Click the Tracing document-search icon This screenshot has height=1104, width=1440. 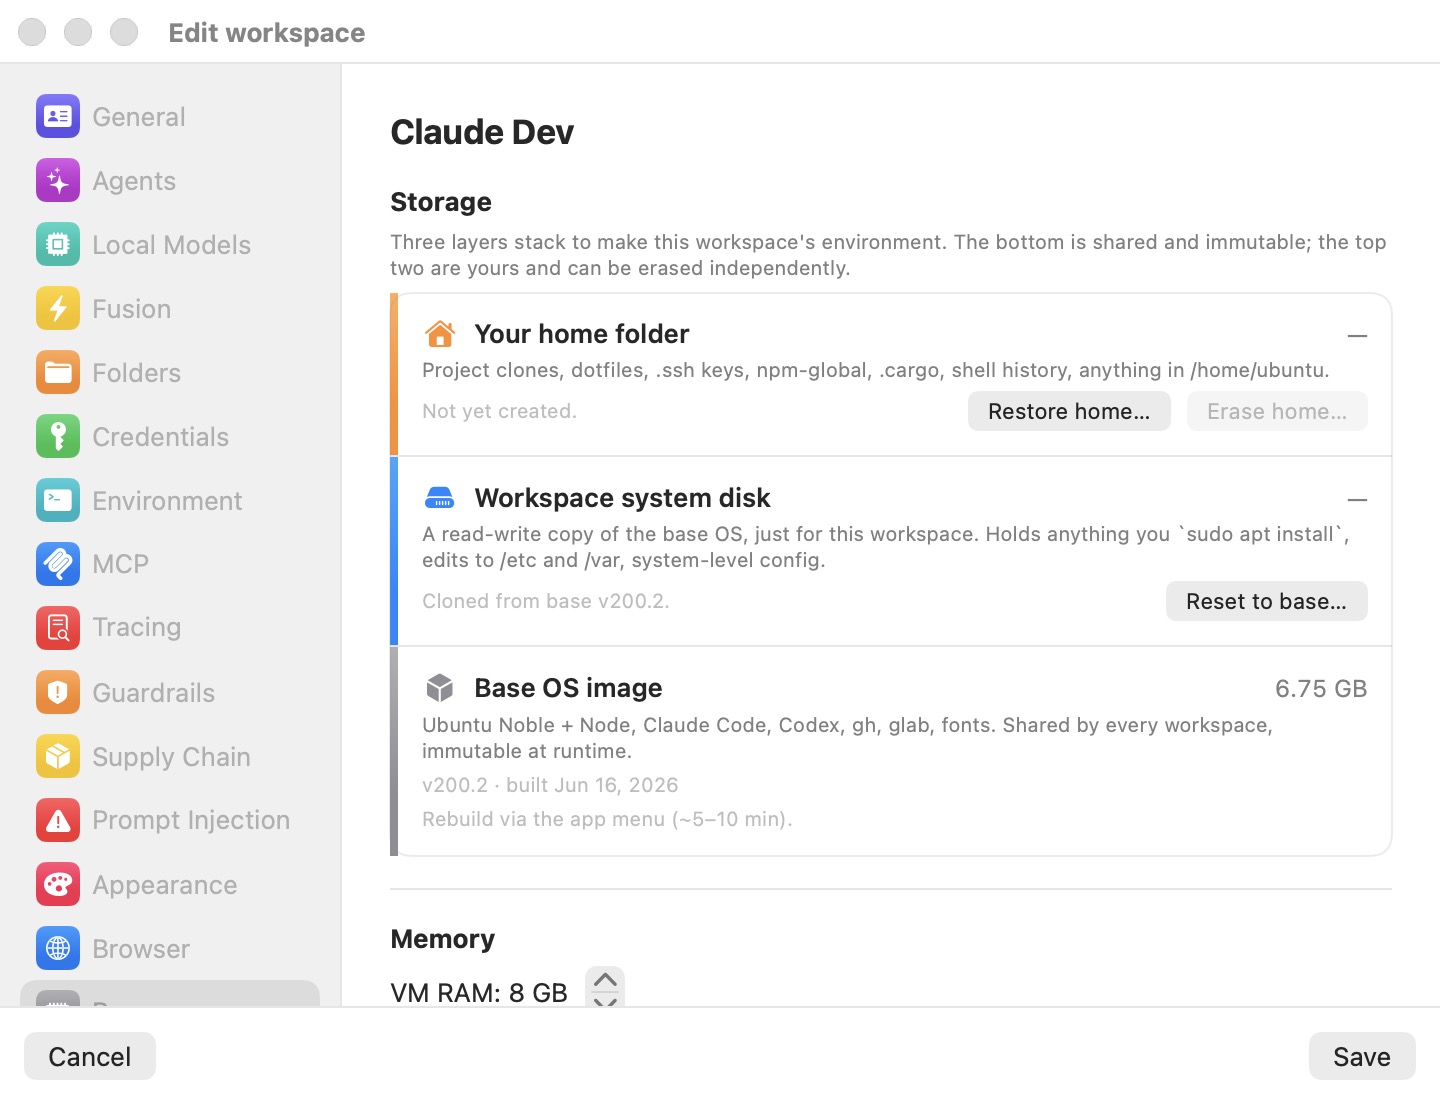tap(58, 628)
